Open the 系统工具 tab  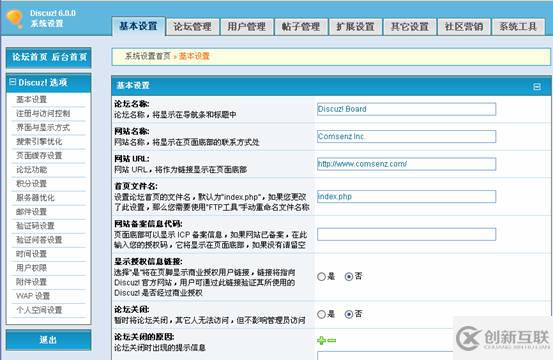click(x=518, y=27)
